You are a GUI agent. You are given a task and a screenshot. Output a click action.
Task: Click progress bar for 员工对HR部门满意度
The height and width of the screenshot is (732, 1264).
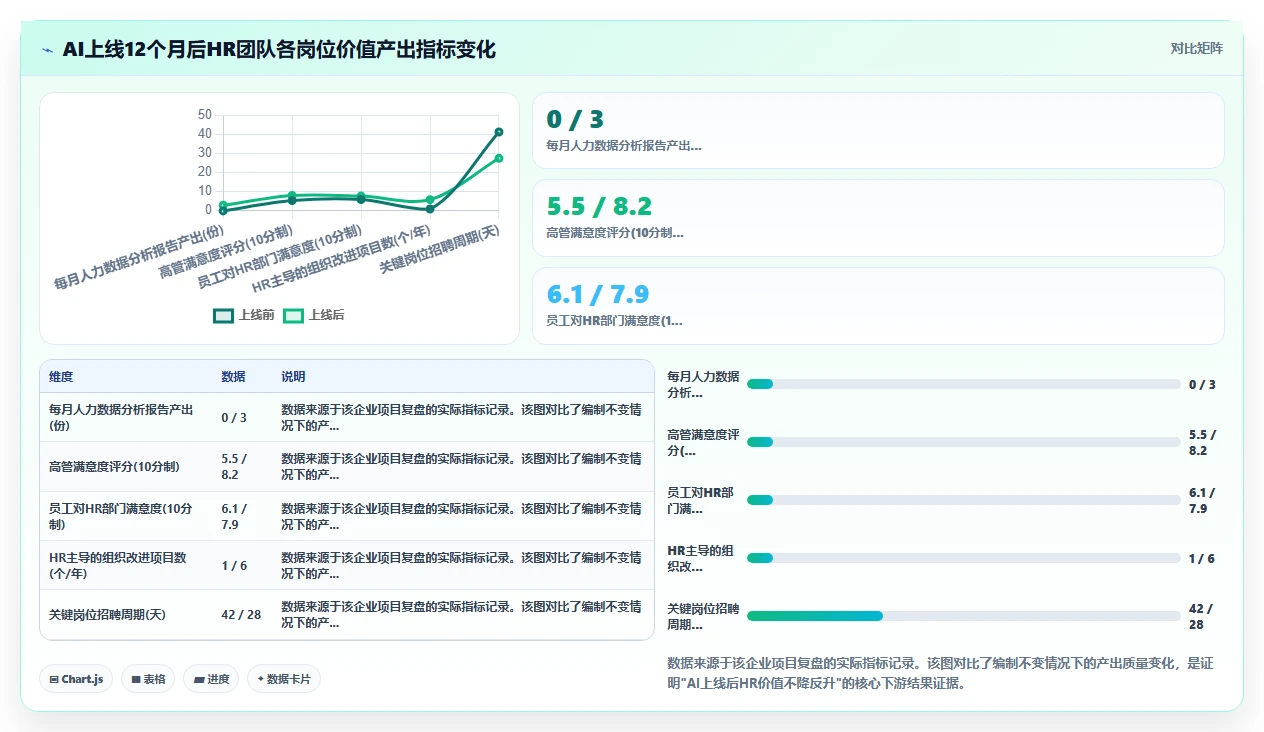tap(964, 500)
